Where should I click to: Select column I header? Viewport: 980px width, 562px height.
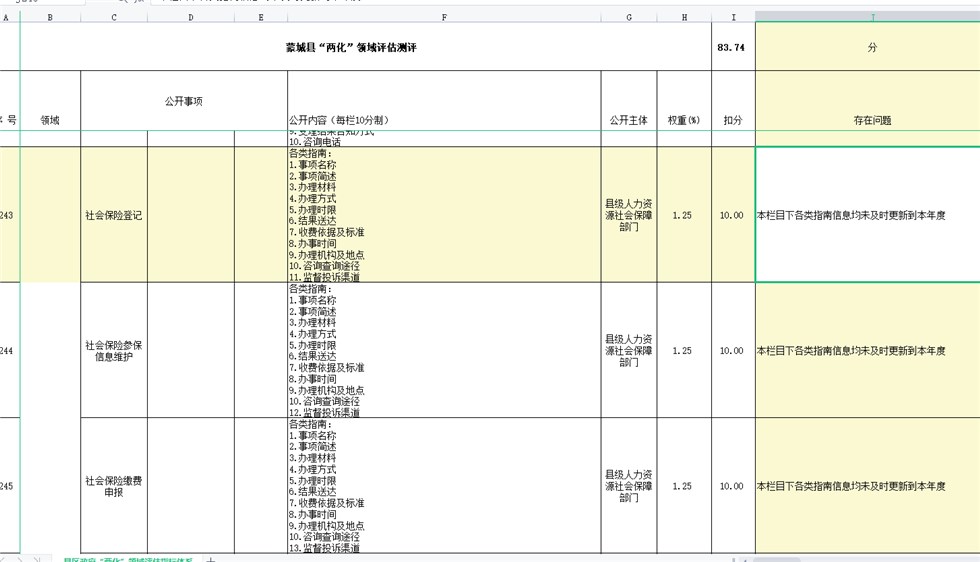(733, 17)
